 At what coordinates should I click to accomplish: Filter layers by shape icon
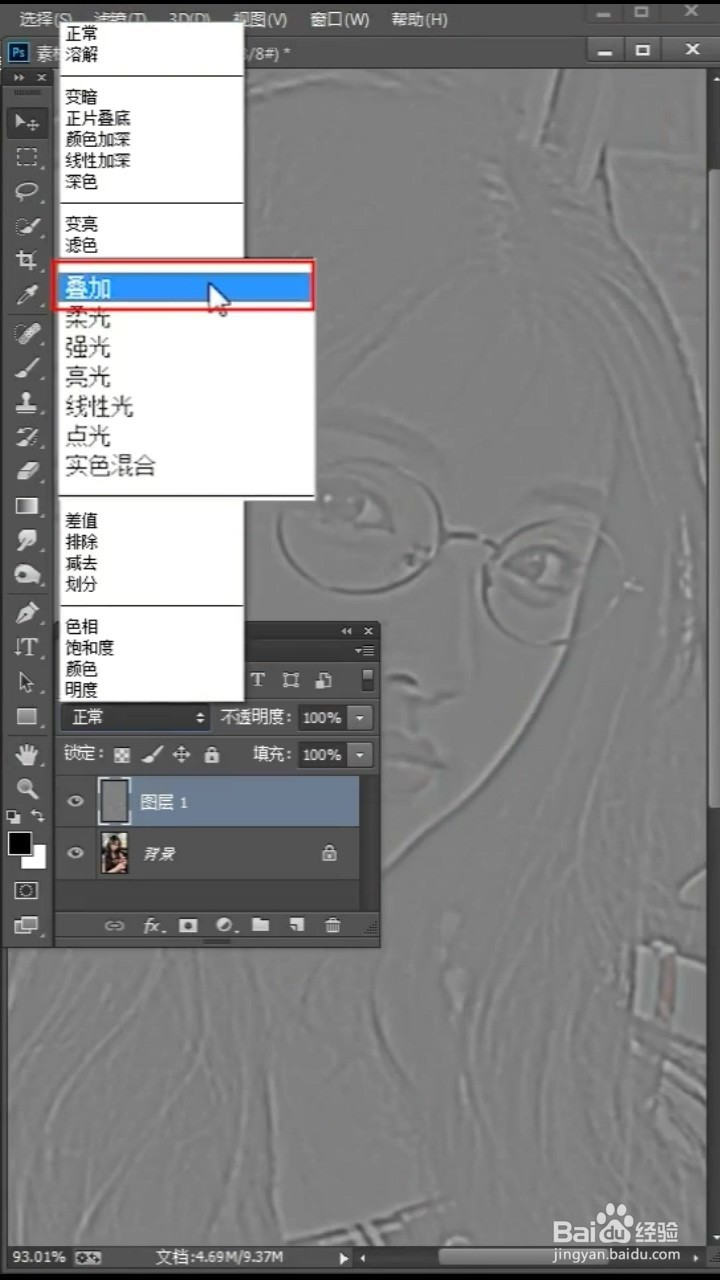click(x=291, y=680)
